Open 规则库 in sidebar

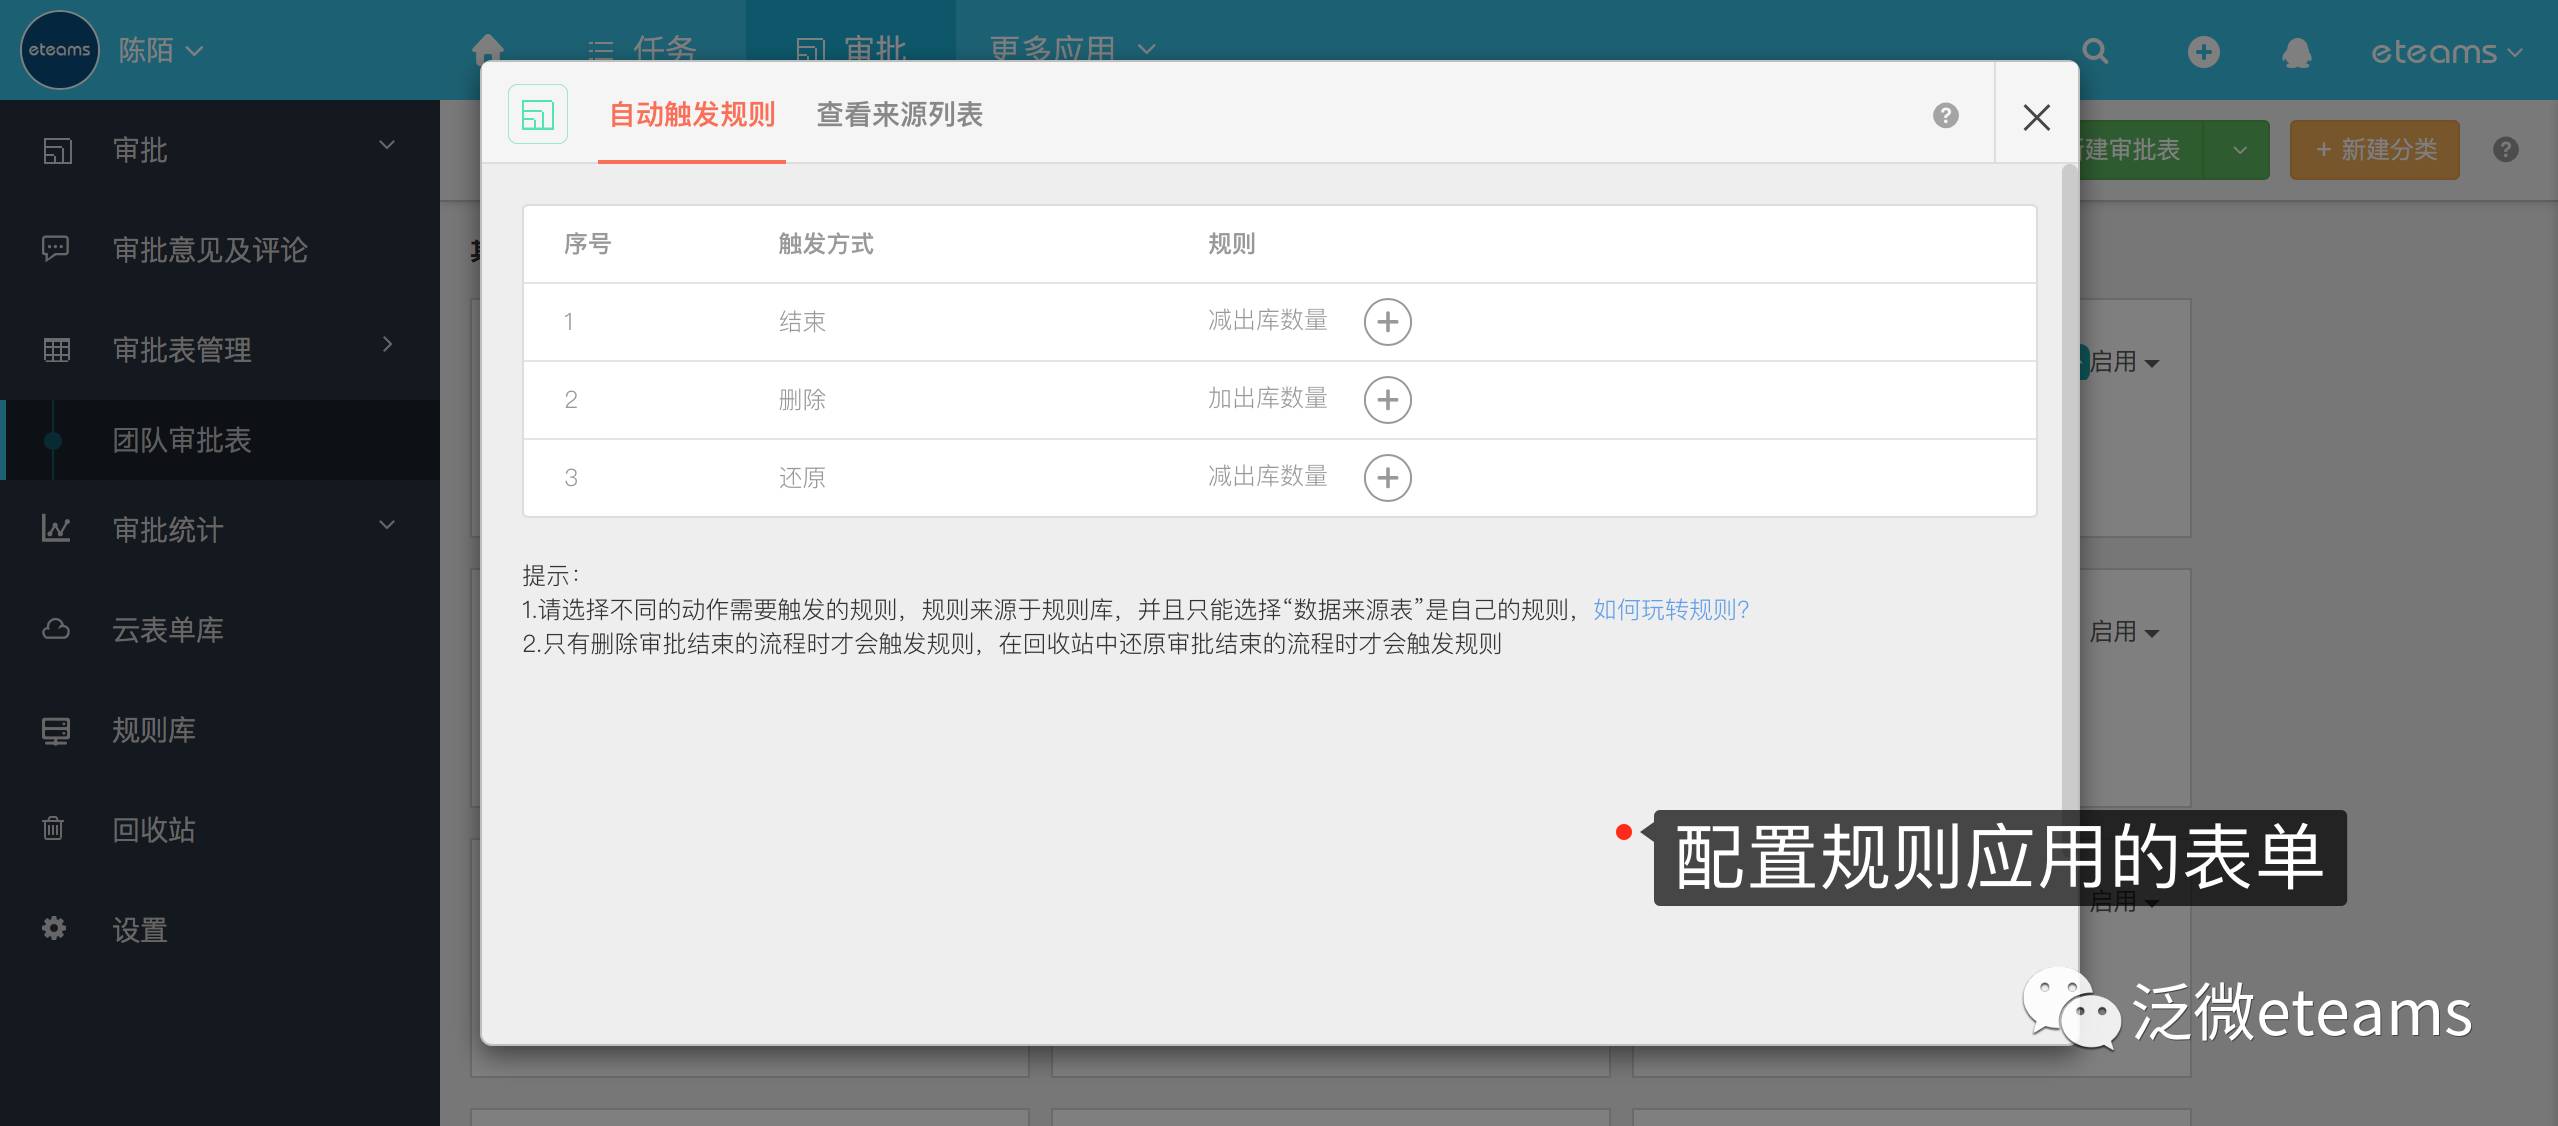(154, 730)
